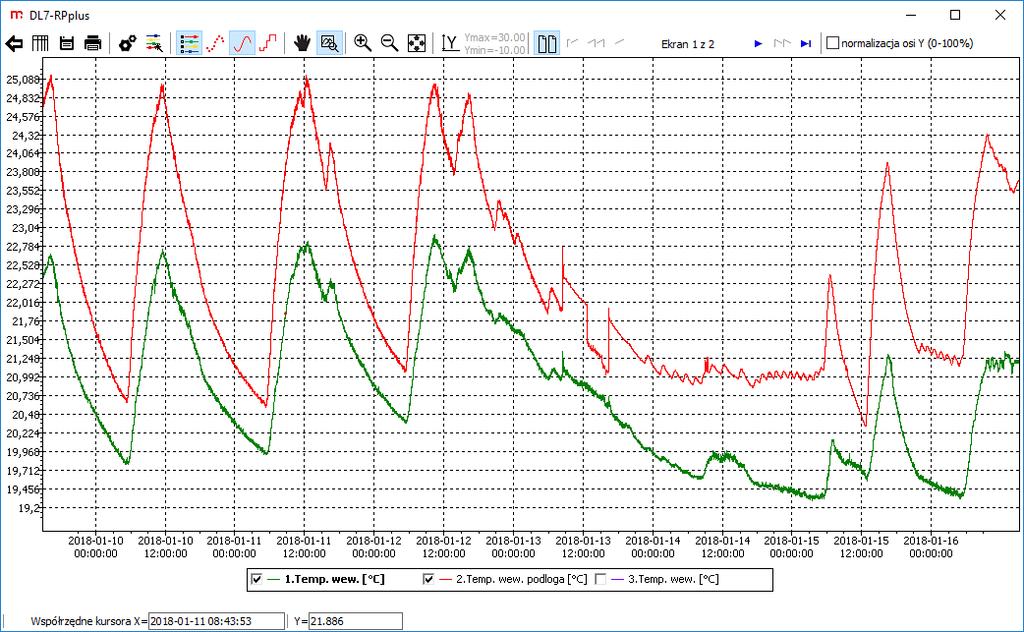Click the red 2.Temp. wew. podłoga legend label
This screenshot has width=1024, height=632.
[522, 579]
